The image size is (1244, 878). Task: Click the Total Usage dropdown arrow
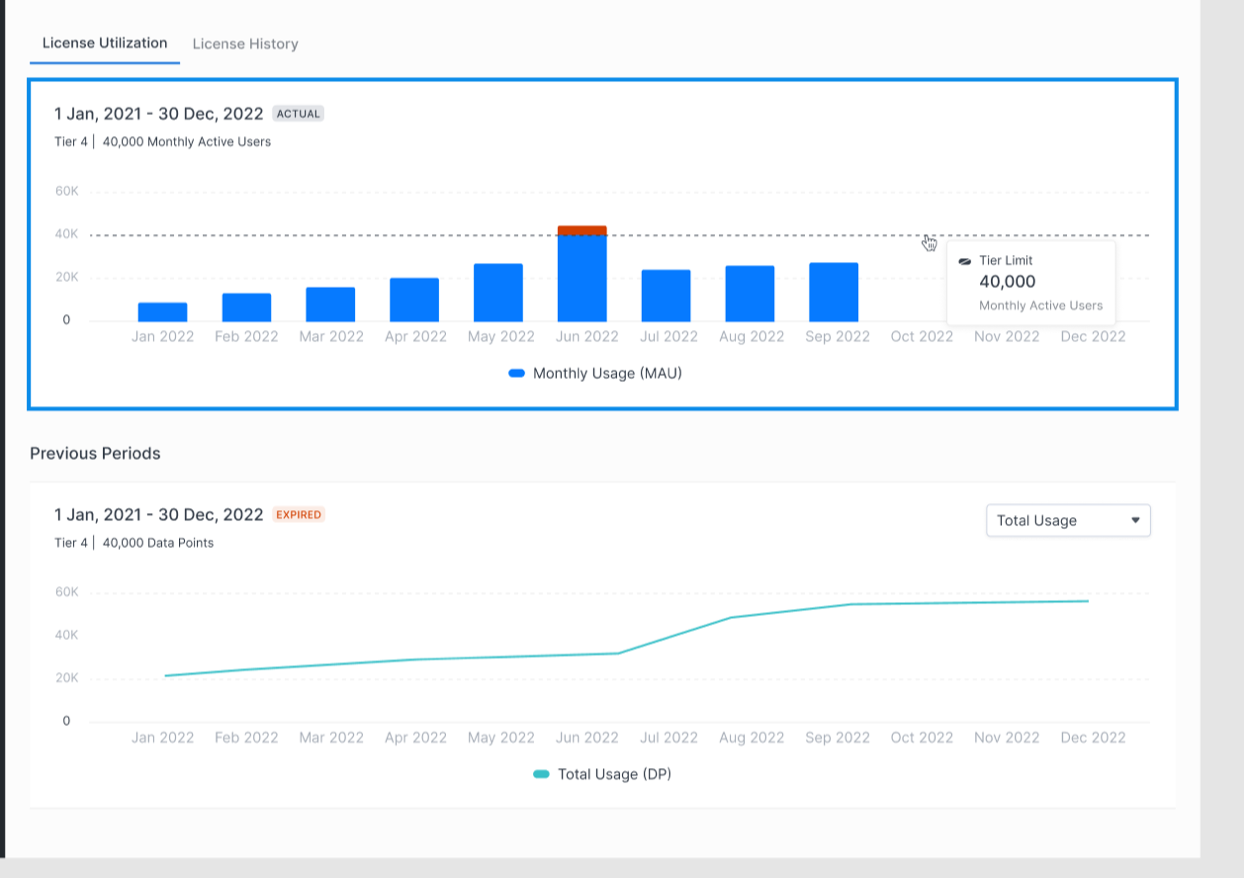(x=1135, y=520)
